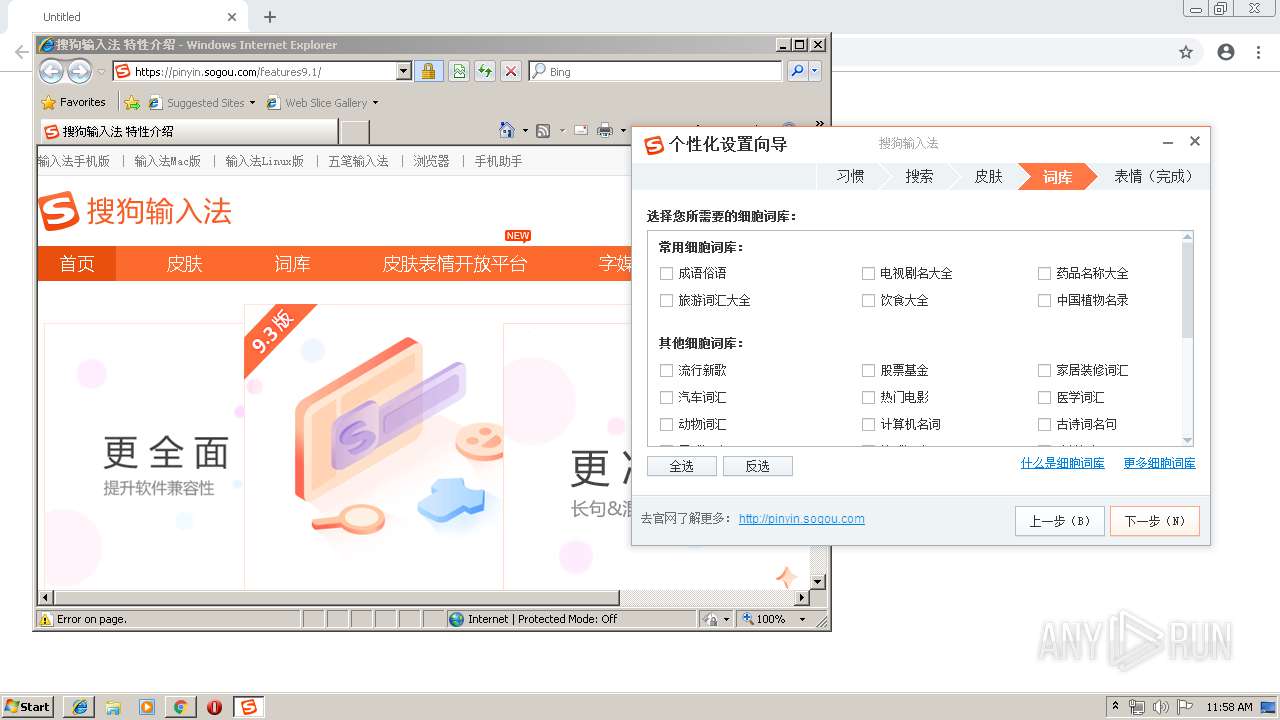
Task: Check the 电视剧名大全 dictionary
Action: 869,273
